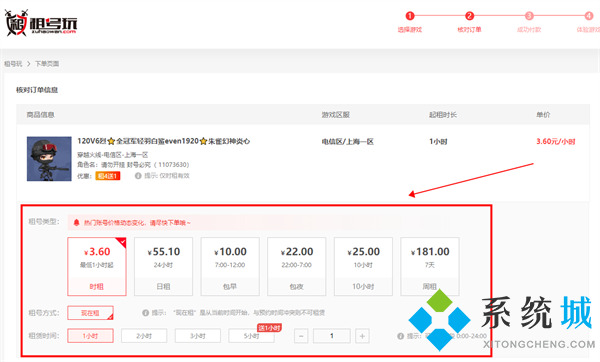600x362 pixels.
Task: Click the 租4送1 discount badge
Action: (108, 176)
